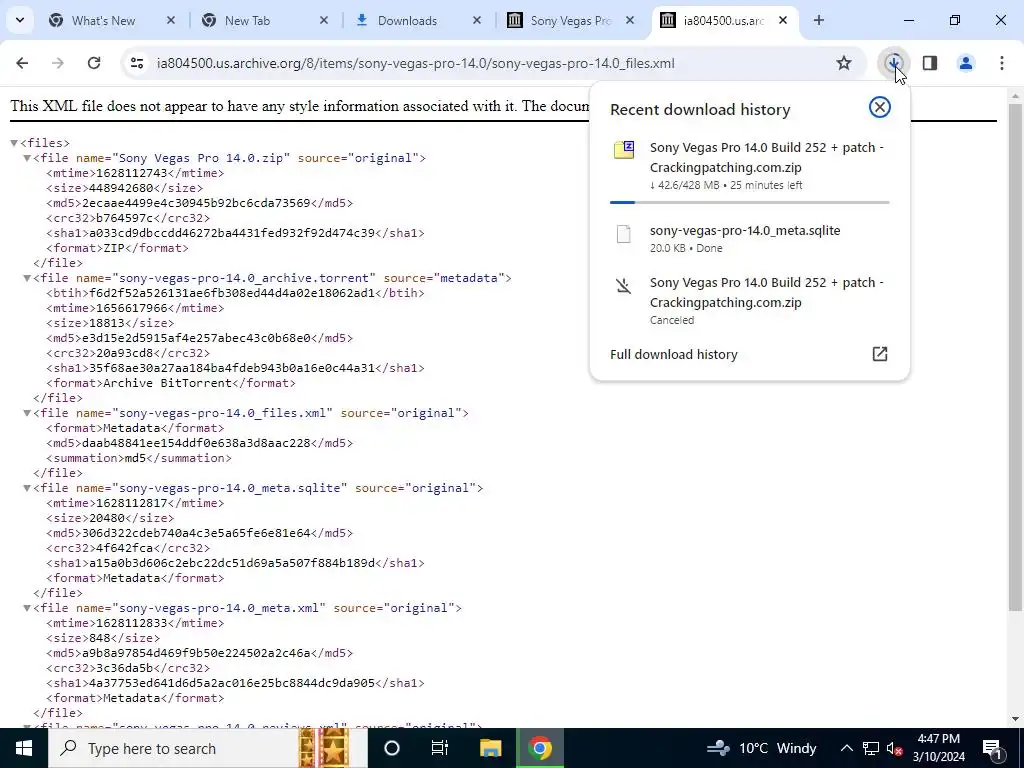Open the weather widget showing 10°C Windy
Screen dimensions: 1024x768
[x=762, y=748]
